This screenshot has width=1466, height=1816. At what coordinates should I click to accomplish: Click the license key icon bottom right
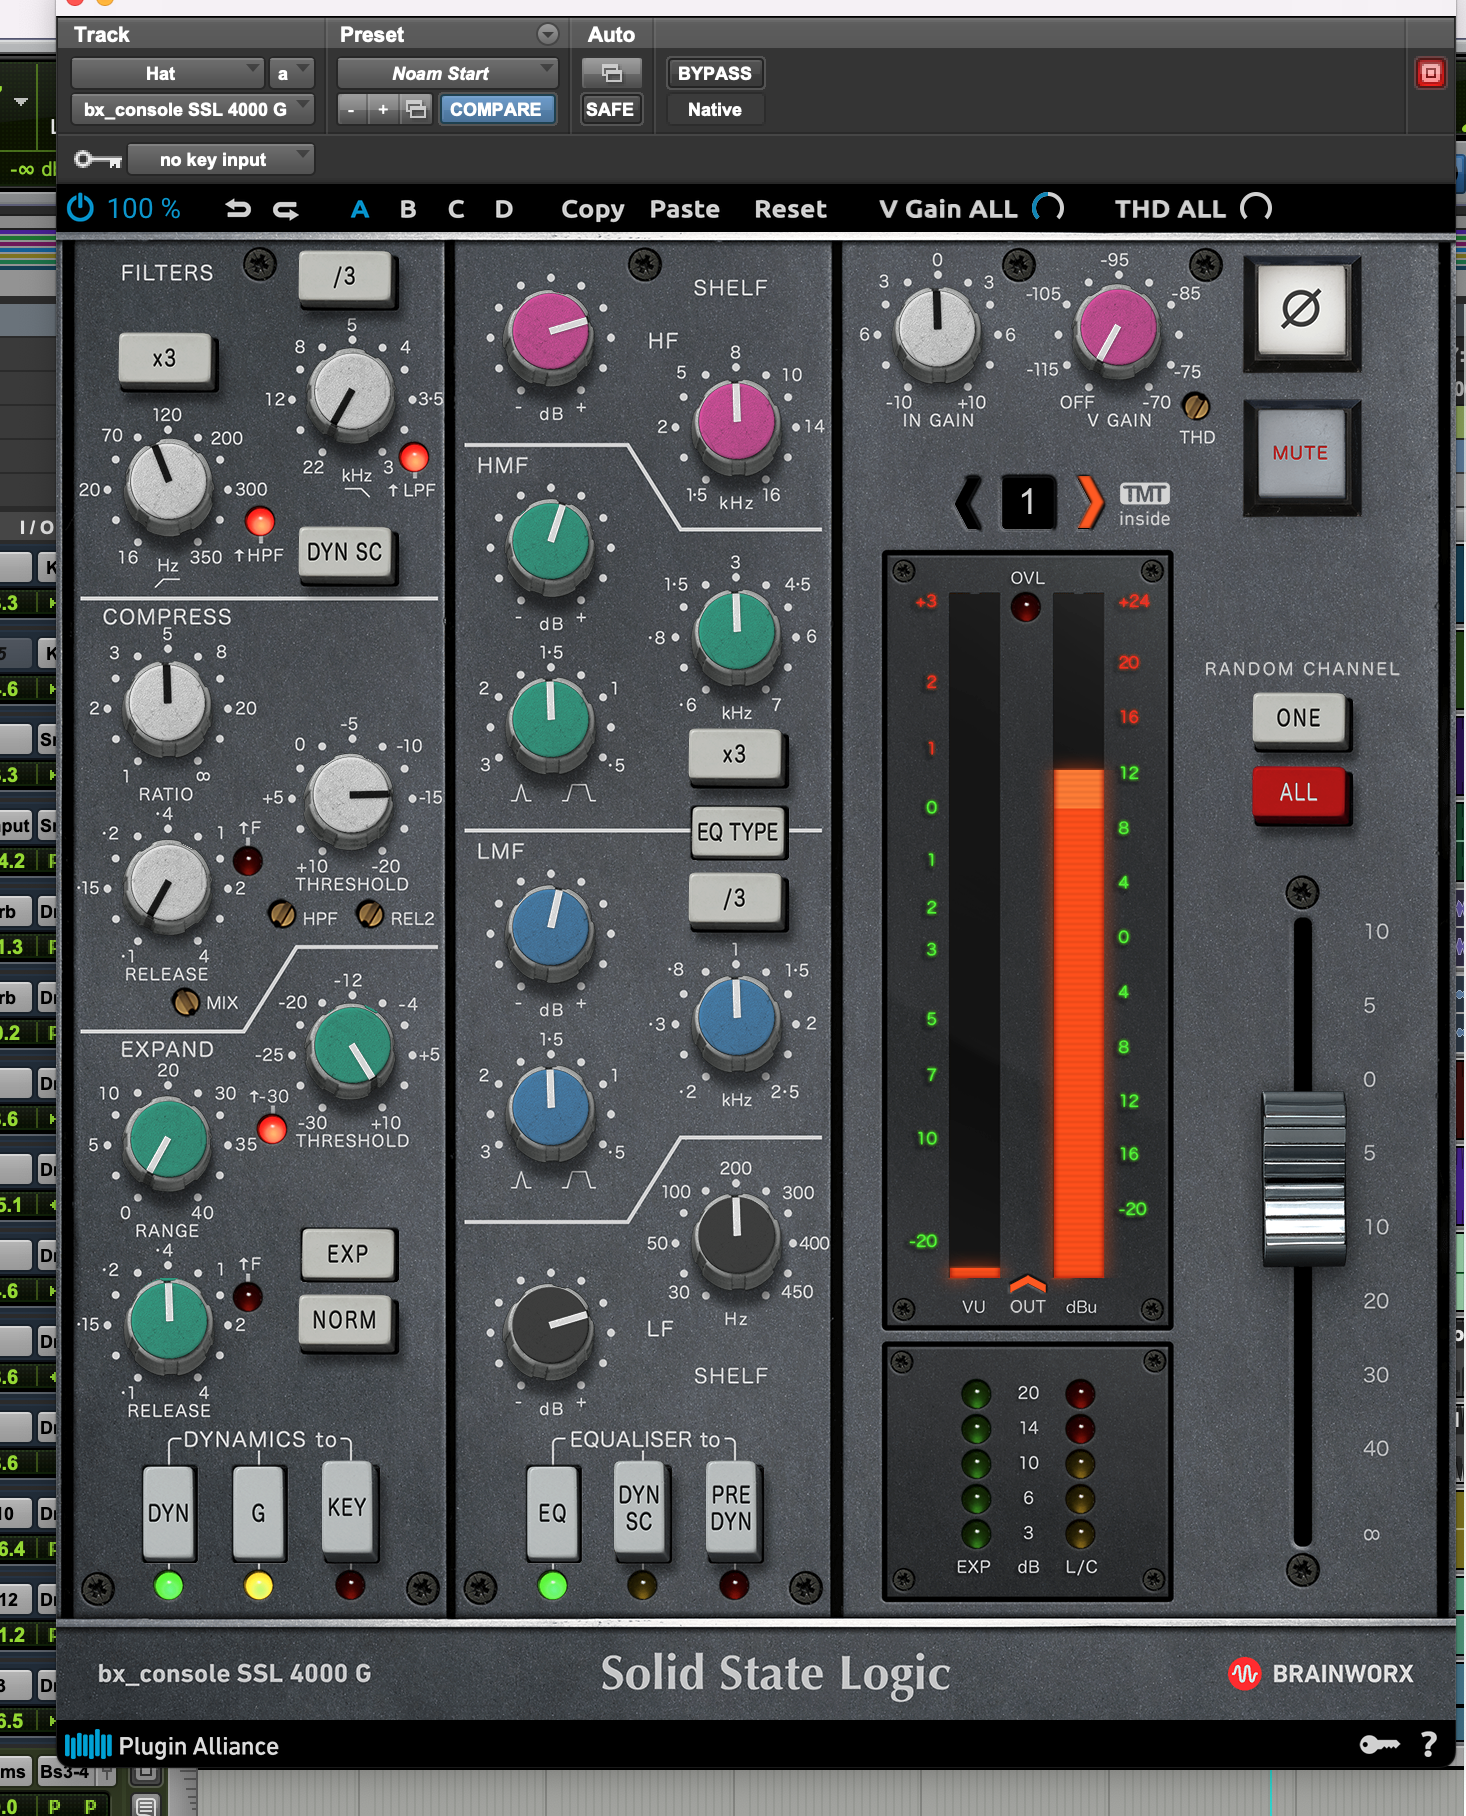point(1380,1745)
